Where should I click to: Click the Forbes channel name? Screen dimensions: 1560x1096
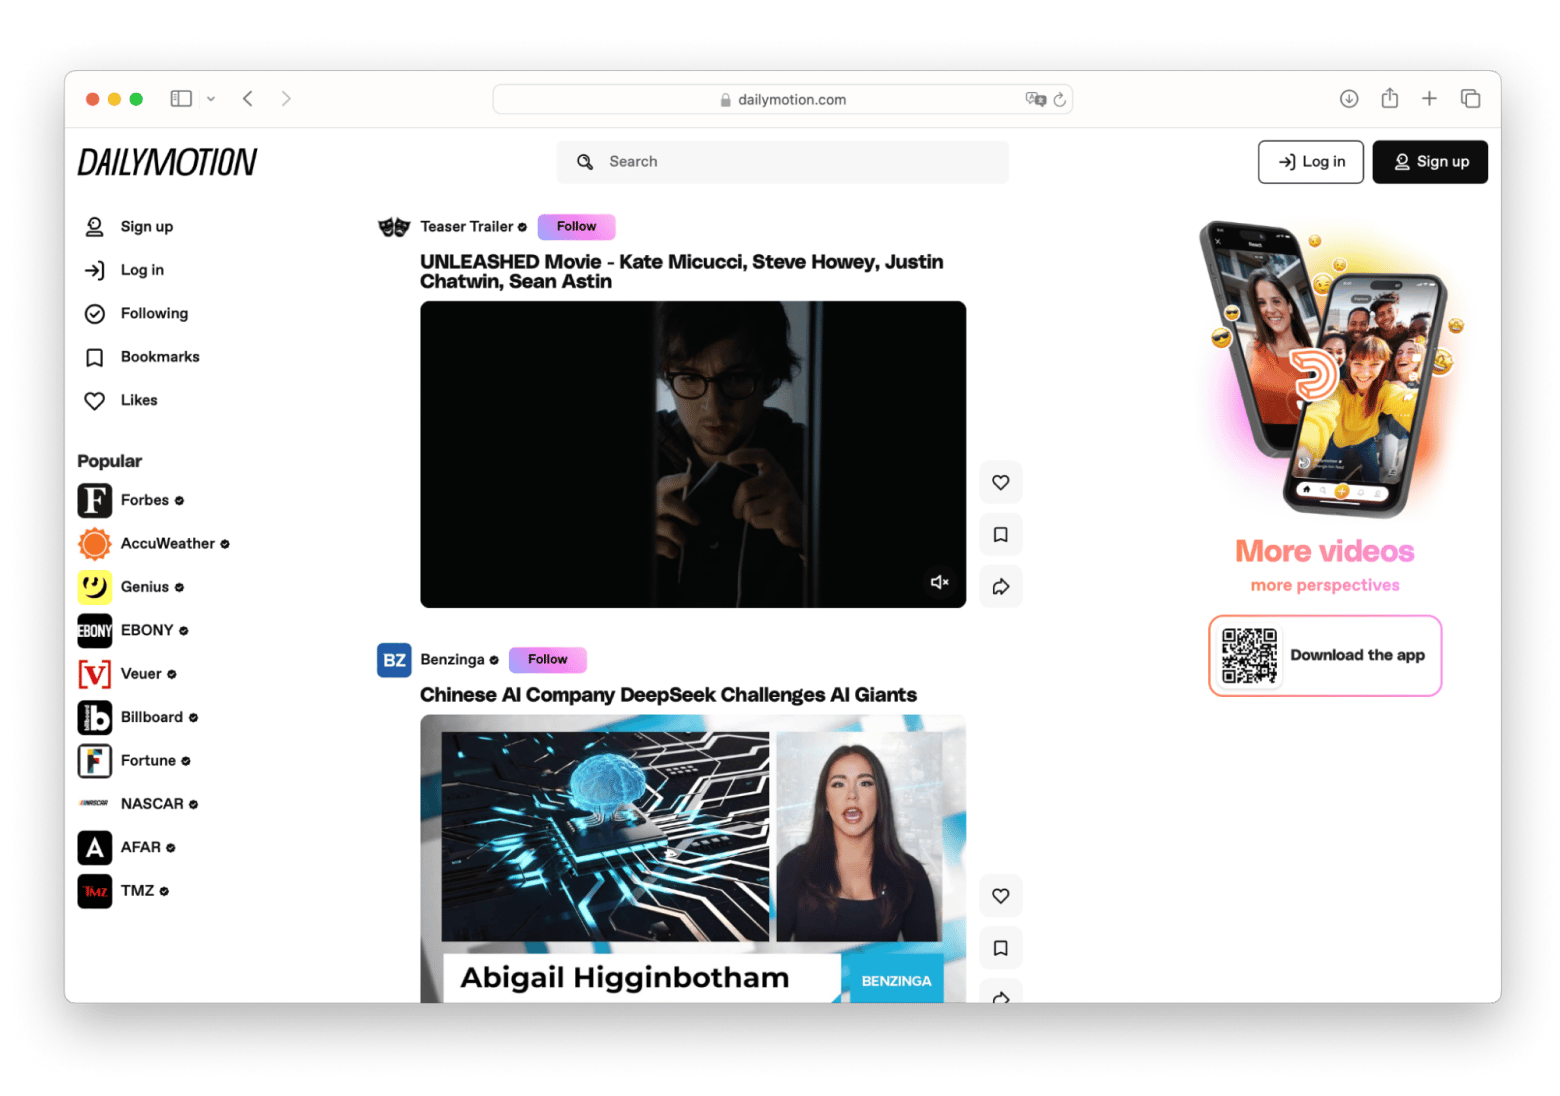coord(145,500)
